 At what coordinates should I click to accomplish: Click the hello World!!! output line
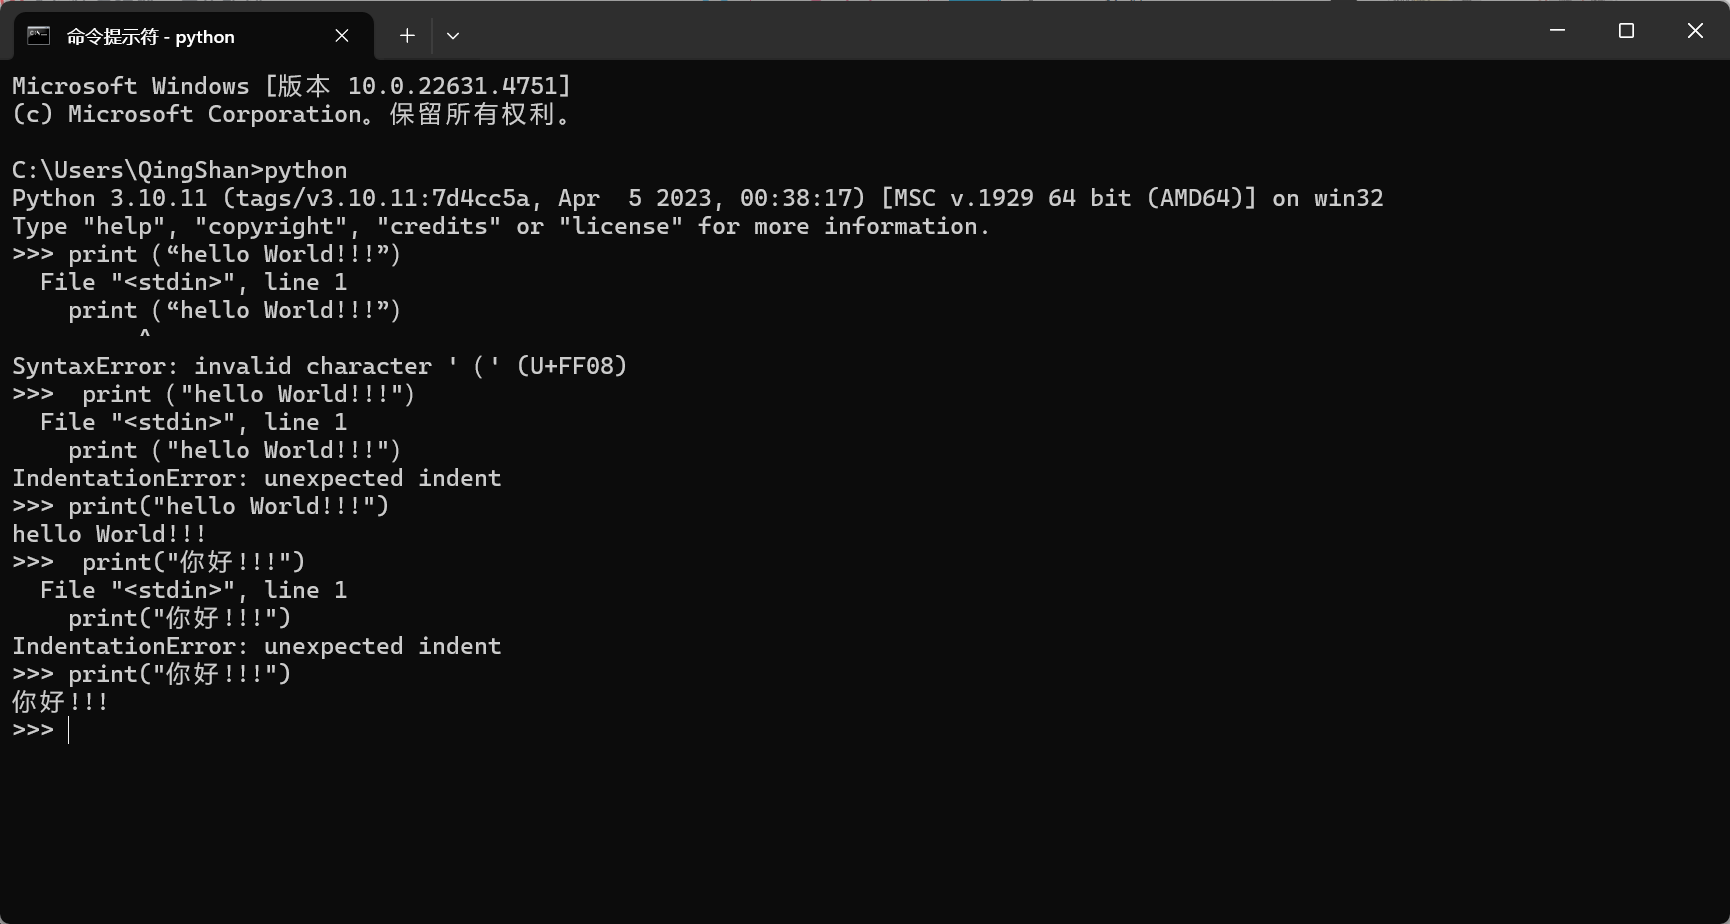point(109,534)
